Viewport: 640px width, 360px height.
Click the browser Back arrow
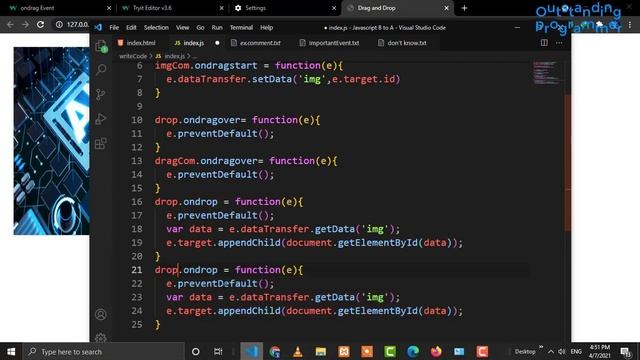(11, 24)
